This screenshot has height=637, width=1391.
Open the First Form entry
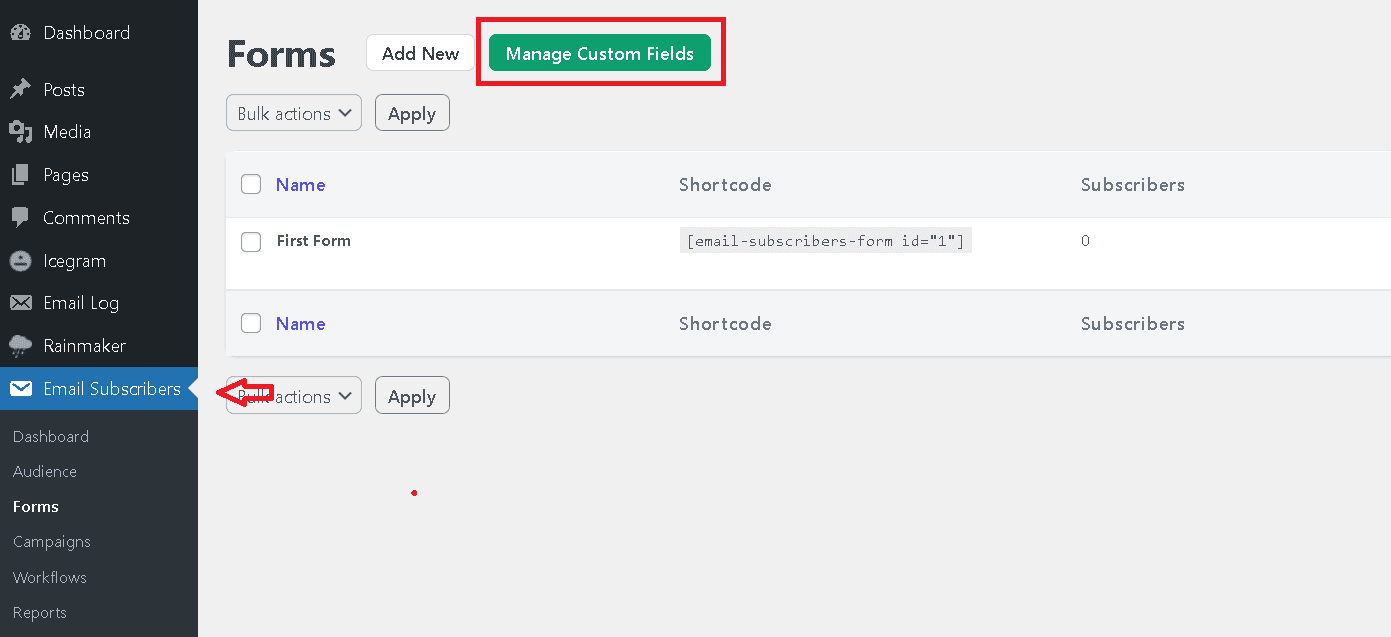(x=314, y=241)
